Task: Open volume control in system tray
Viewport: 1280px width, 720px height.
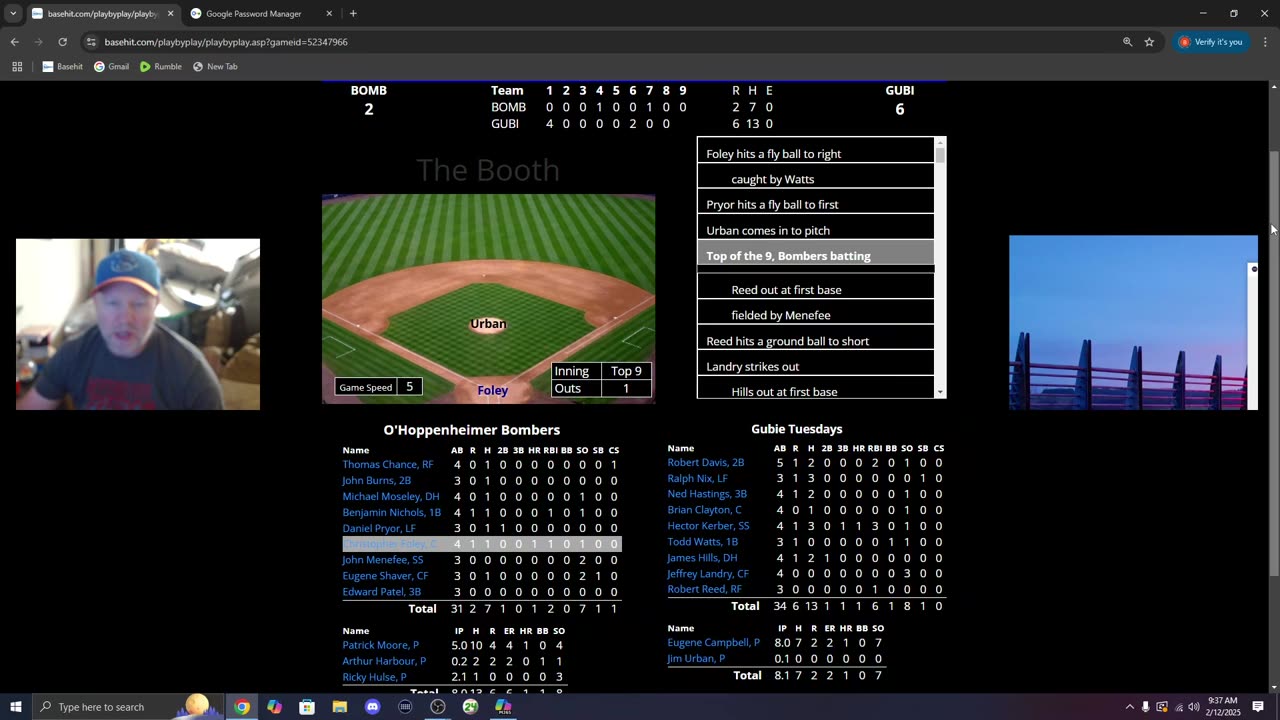Action: coord(1193,707)
